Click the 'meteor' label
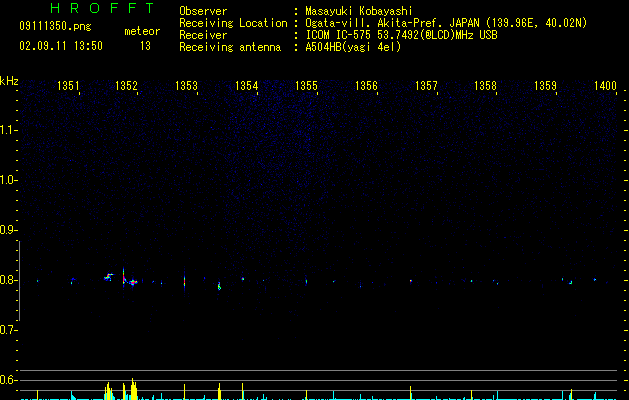 click(x=142, y=31)
